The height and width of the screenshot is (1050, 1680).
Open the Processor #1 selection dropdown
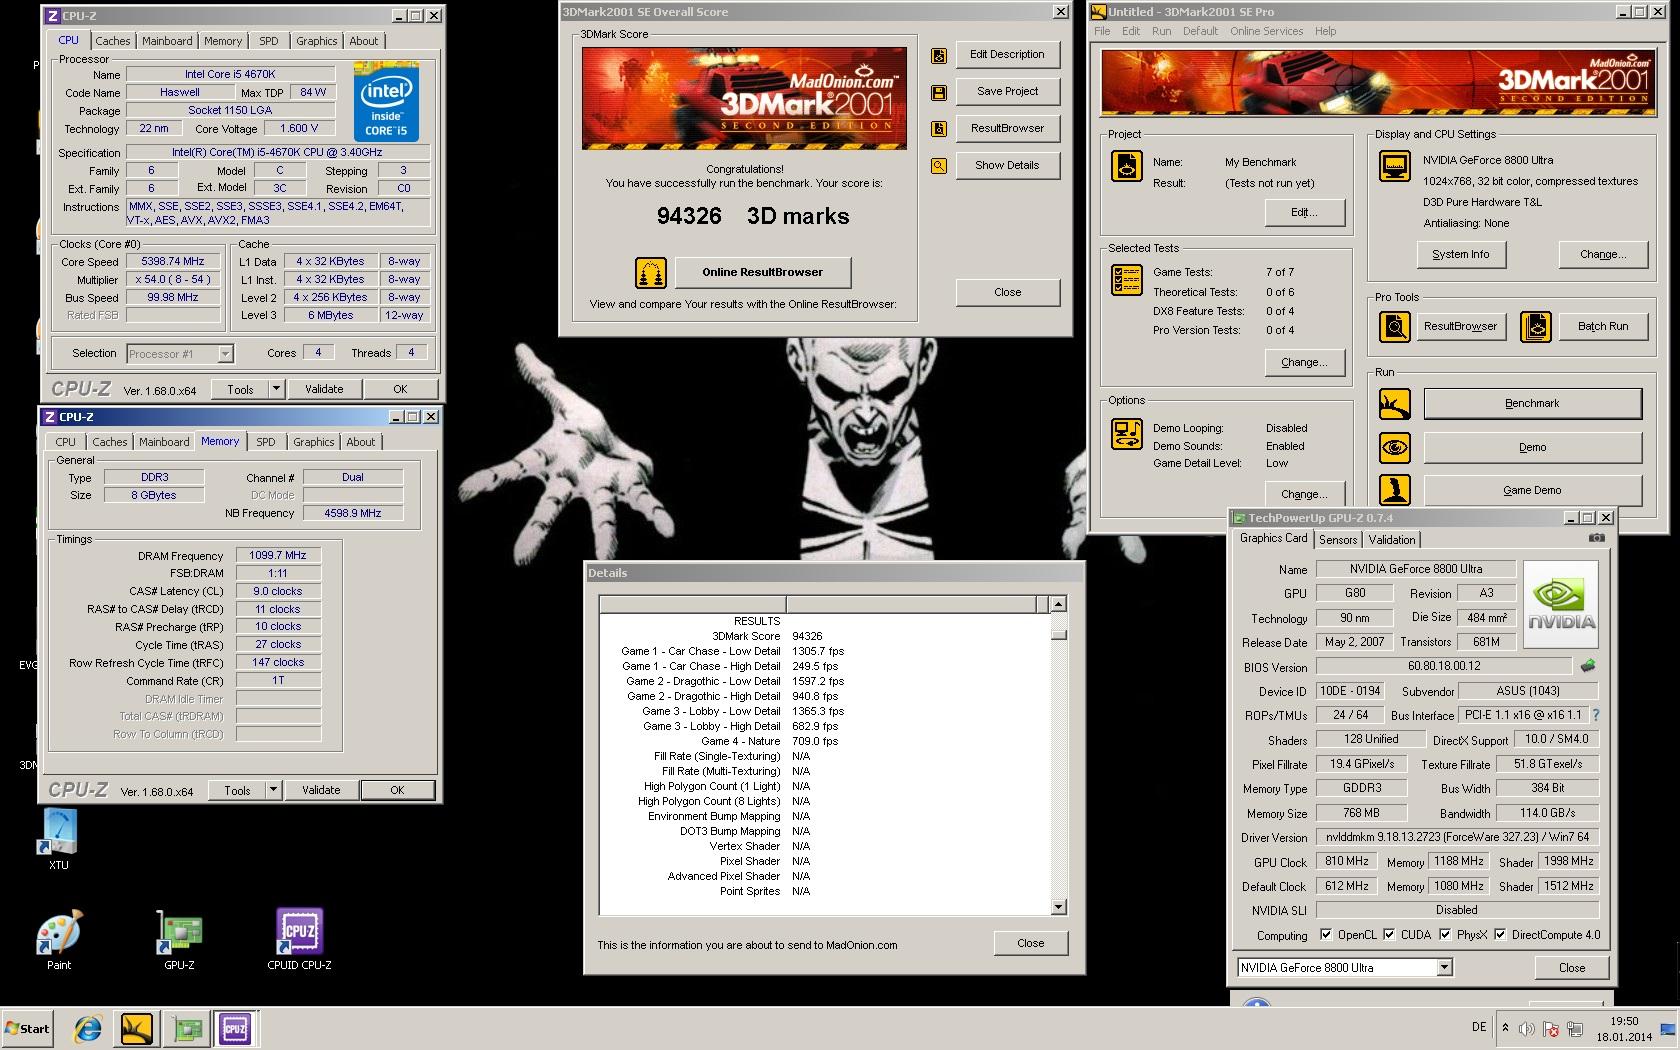(x=225, y=353)
